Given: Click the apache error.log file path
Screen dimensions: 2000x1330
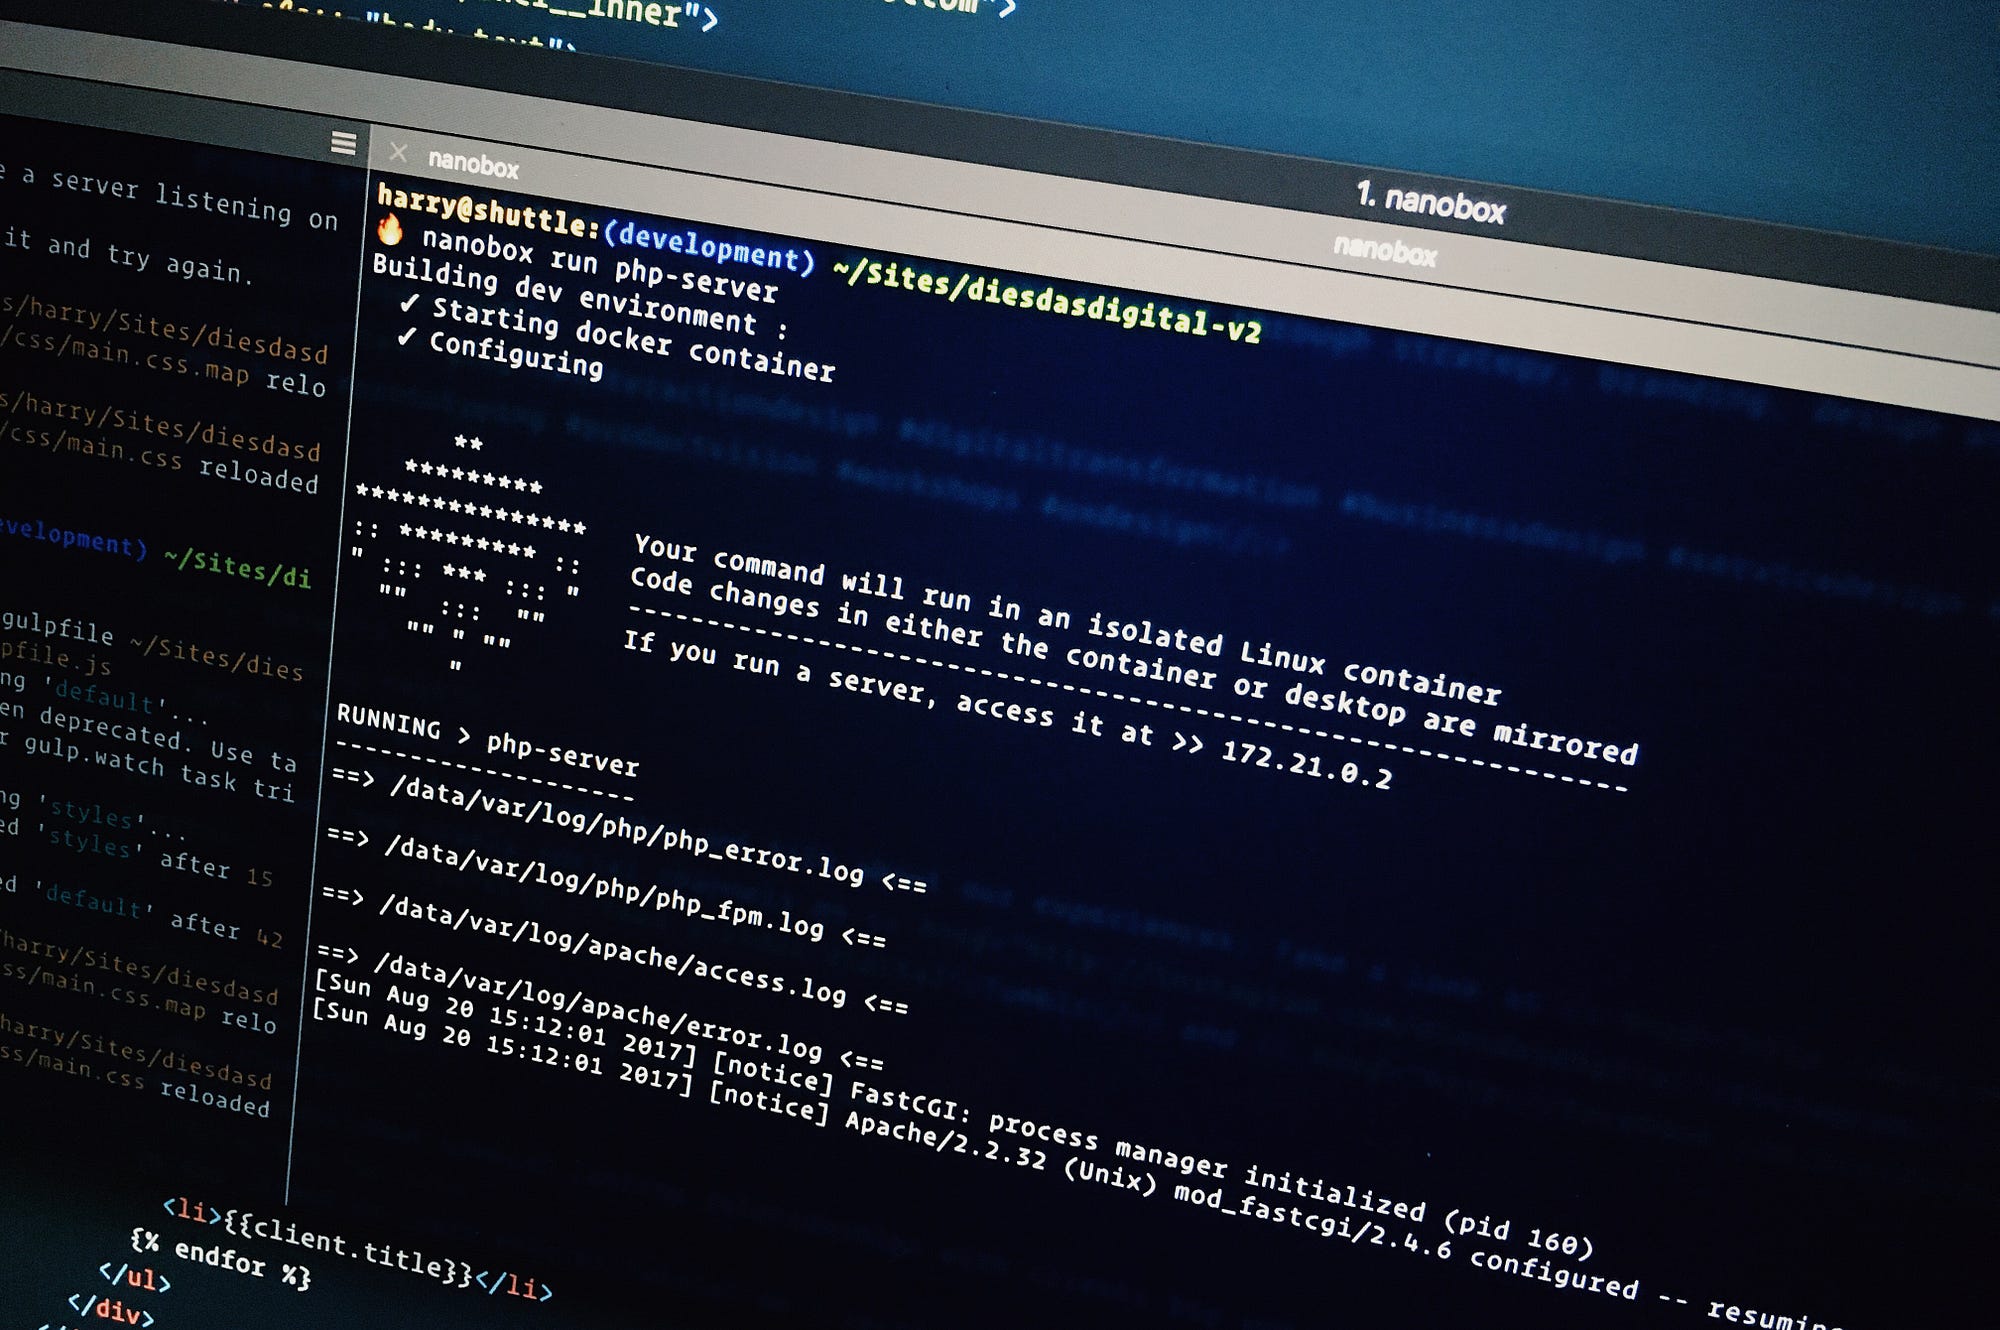Looking at the screenshot, I should (597, 1005).
